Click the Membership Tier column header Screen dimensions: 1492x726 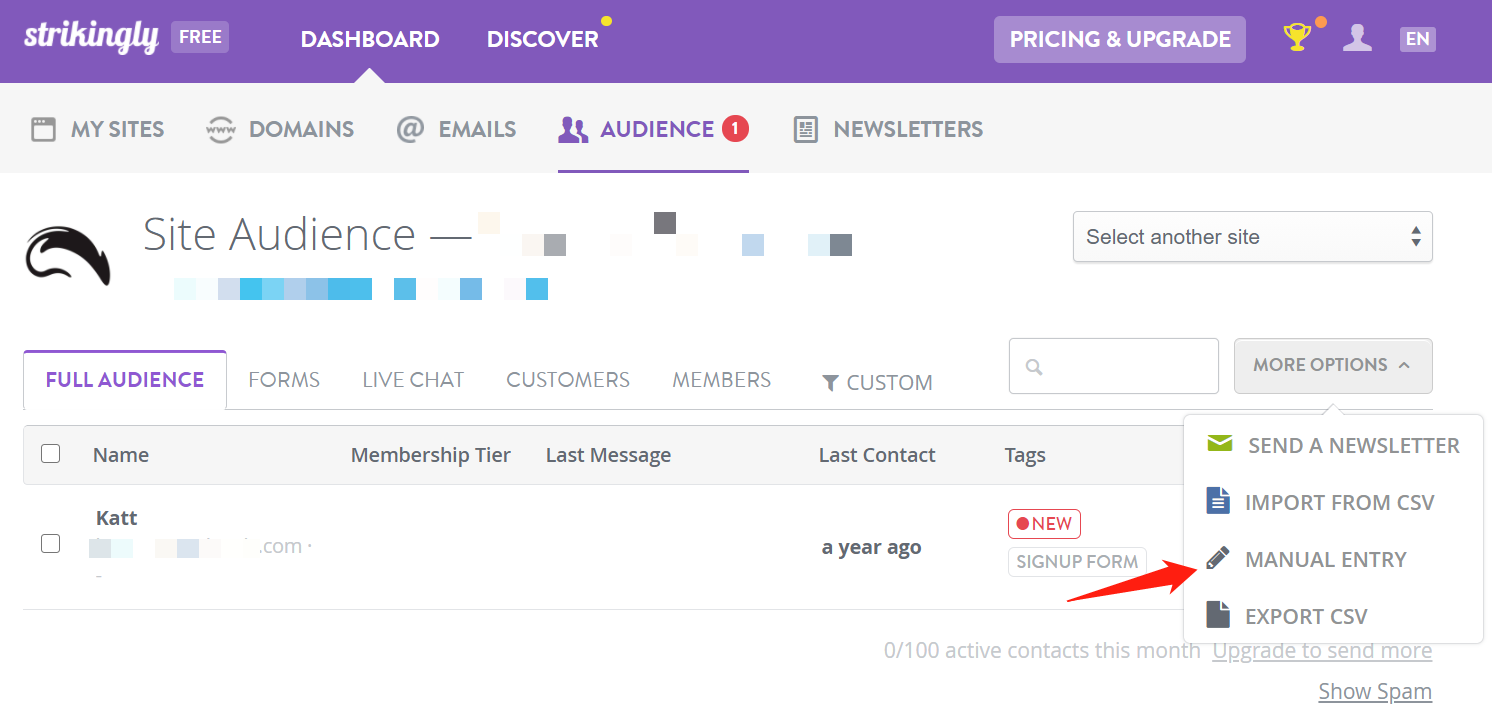tap(431, 455)
